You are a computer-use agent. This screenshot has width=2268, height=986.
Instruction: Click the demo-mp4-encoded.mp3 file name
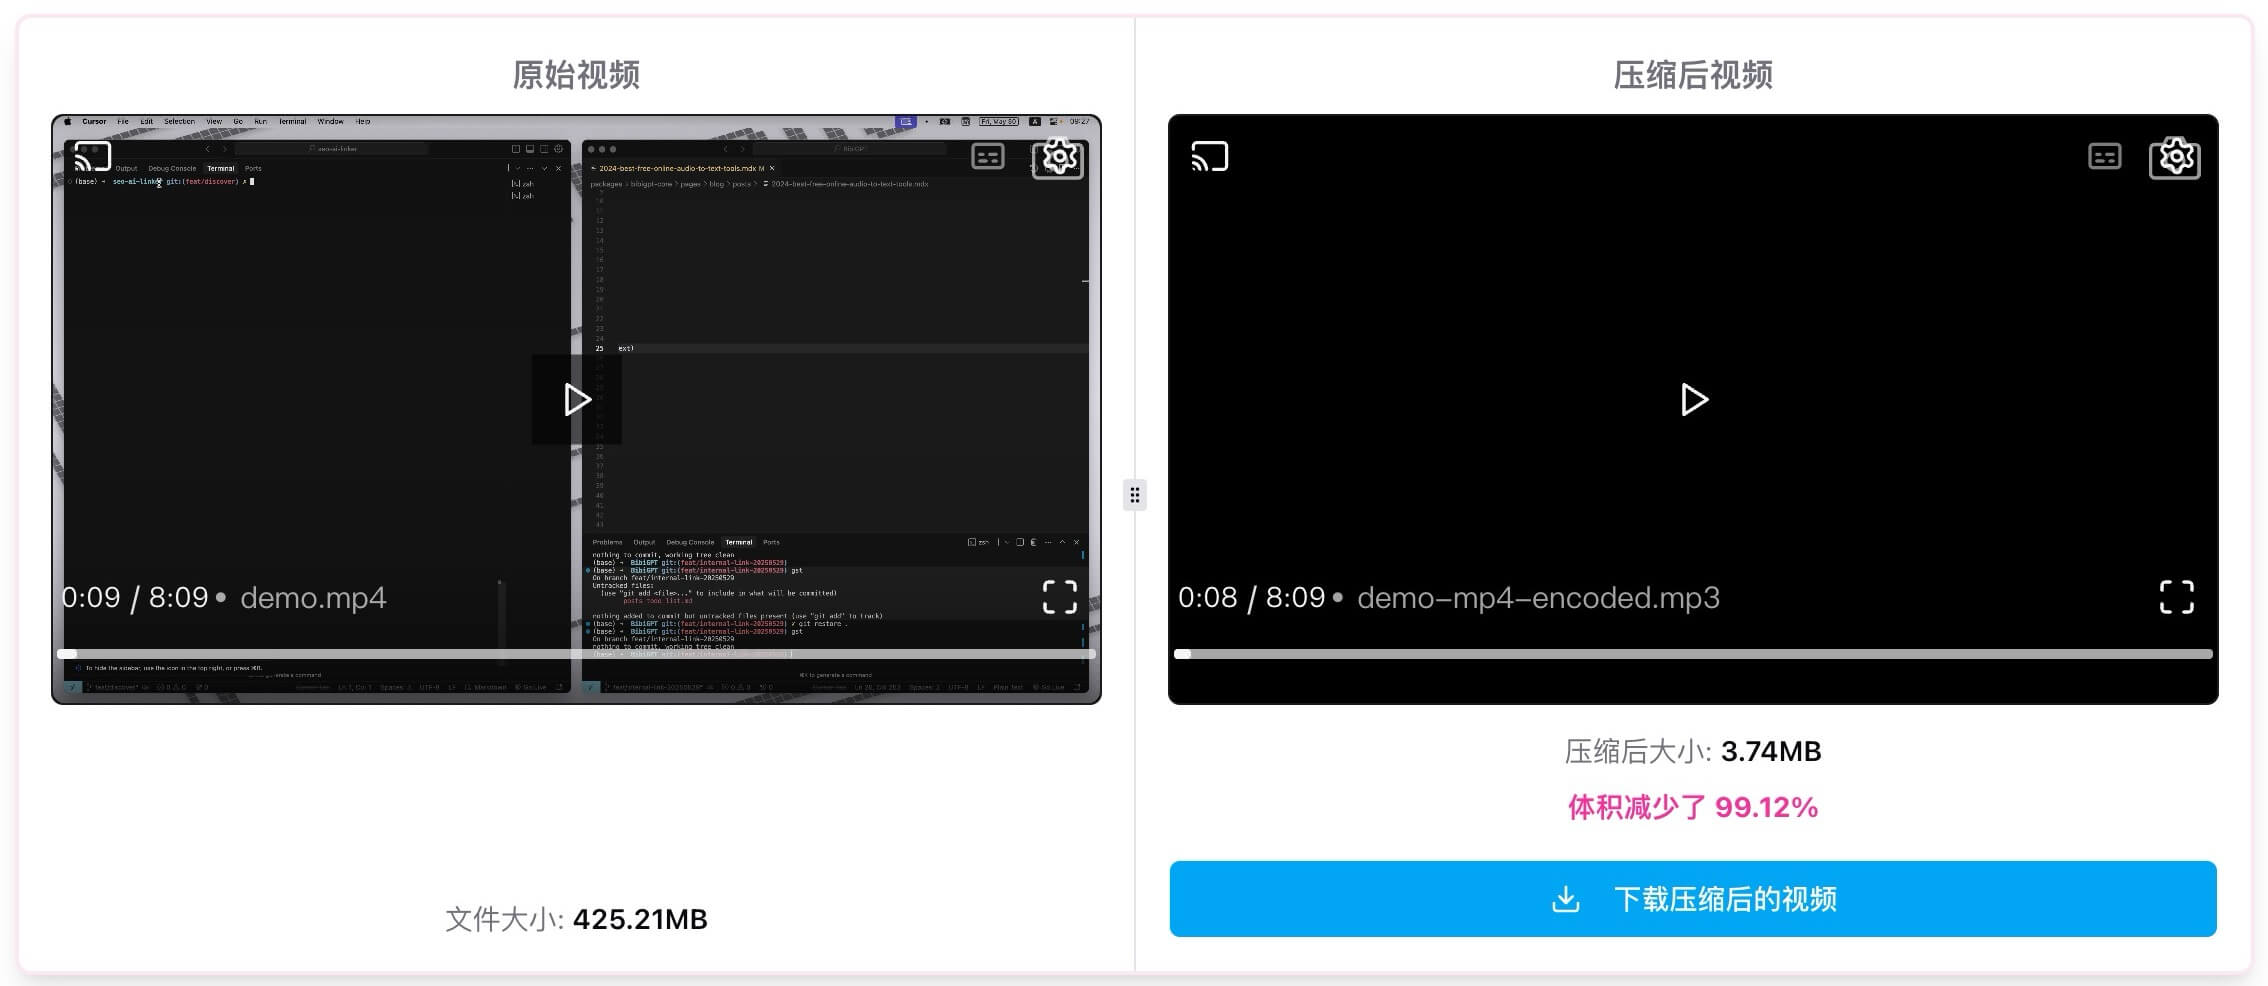point(1538,598)
